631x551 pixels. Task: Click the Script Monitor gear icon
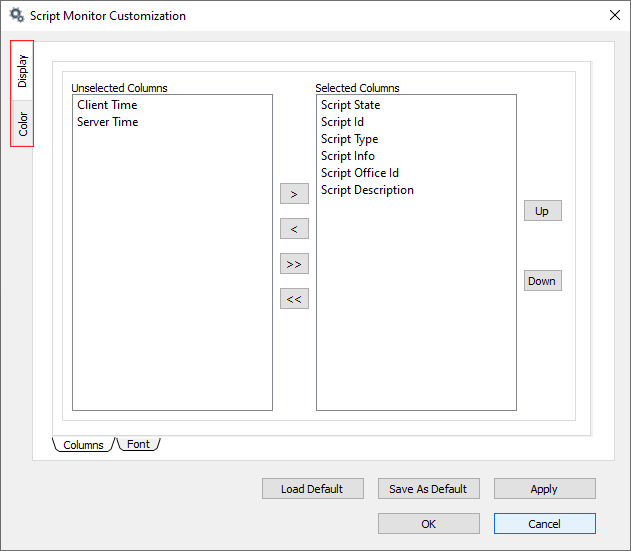[x=16, y=16]
